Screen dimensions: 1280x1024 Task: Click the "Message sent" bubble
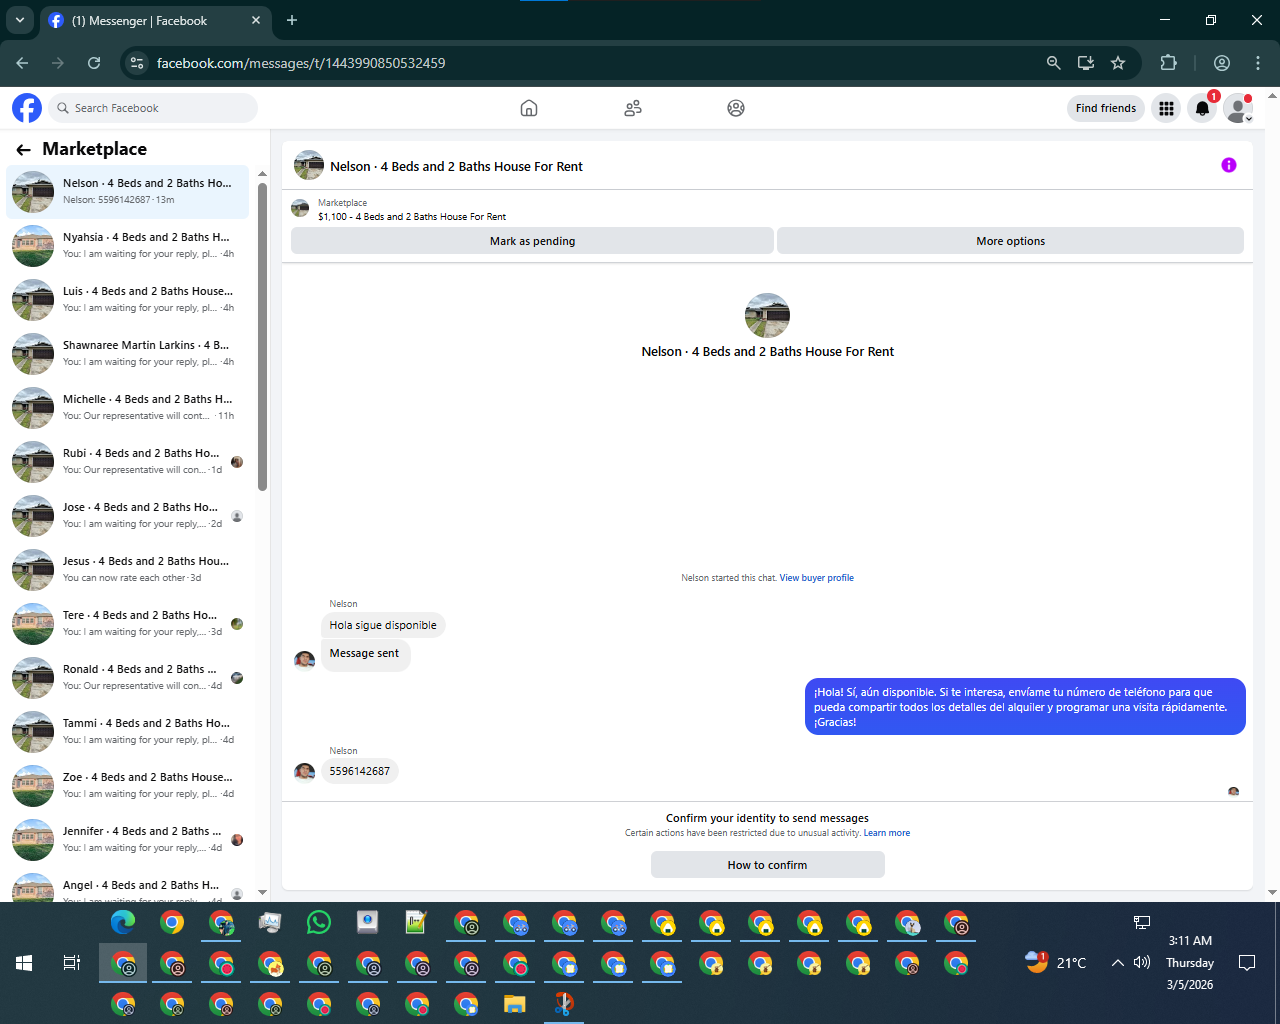(365, 654)
